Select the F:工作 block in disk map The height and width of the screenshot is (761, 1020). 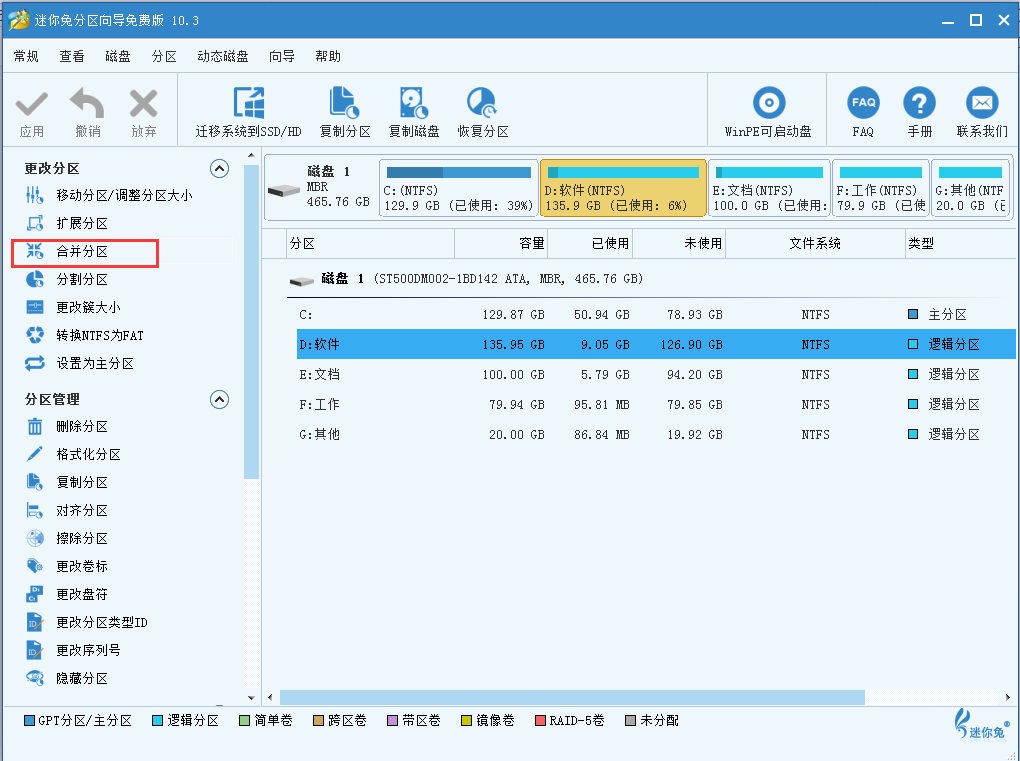click(881, 189)
